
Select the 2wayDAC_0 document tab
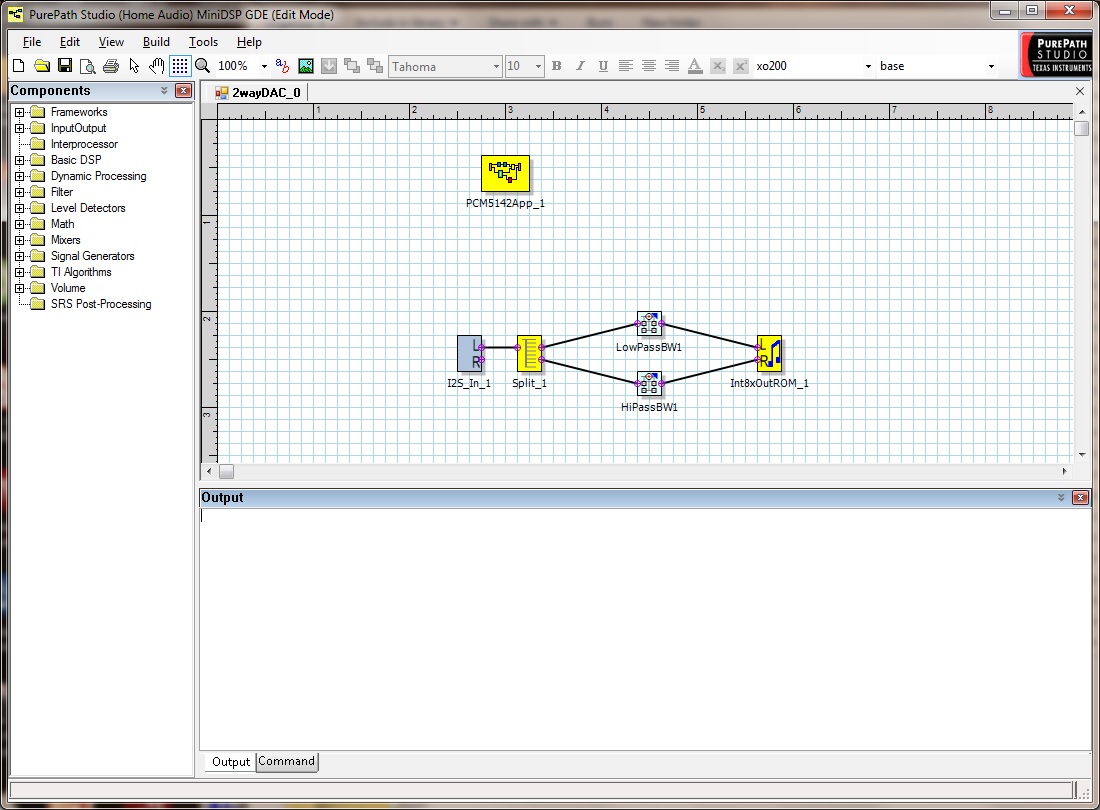tap(258, 93)
